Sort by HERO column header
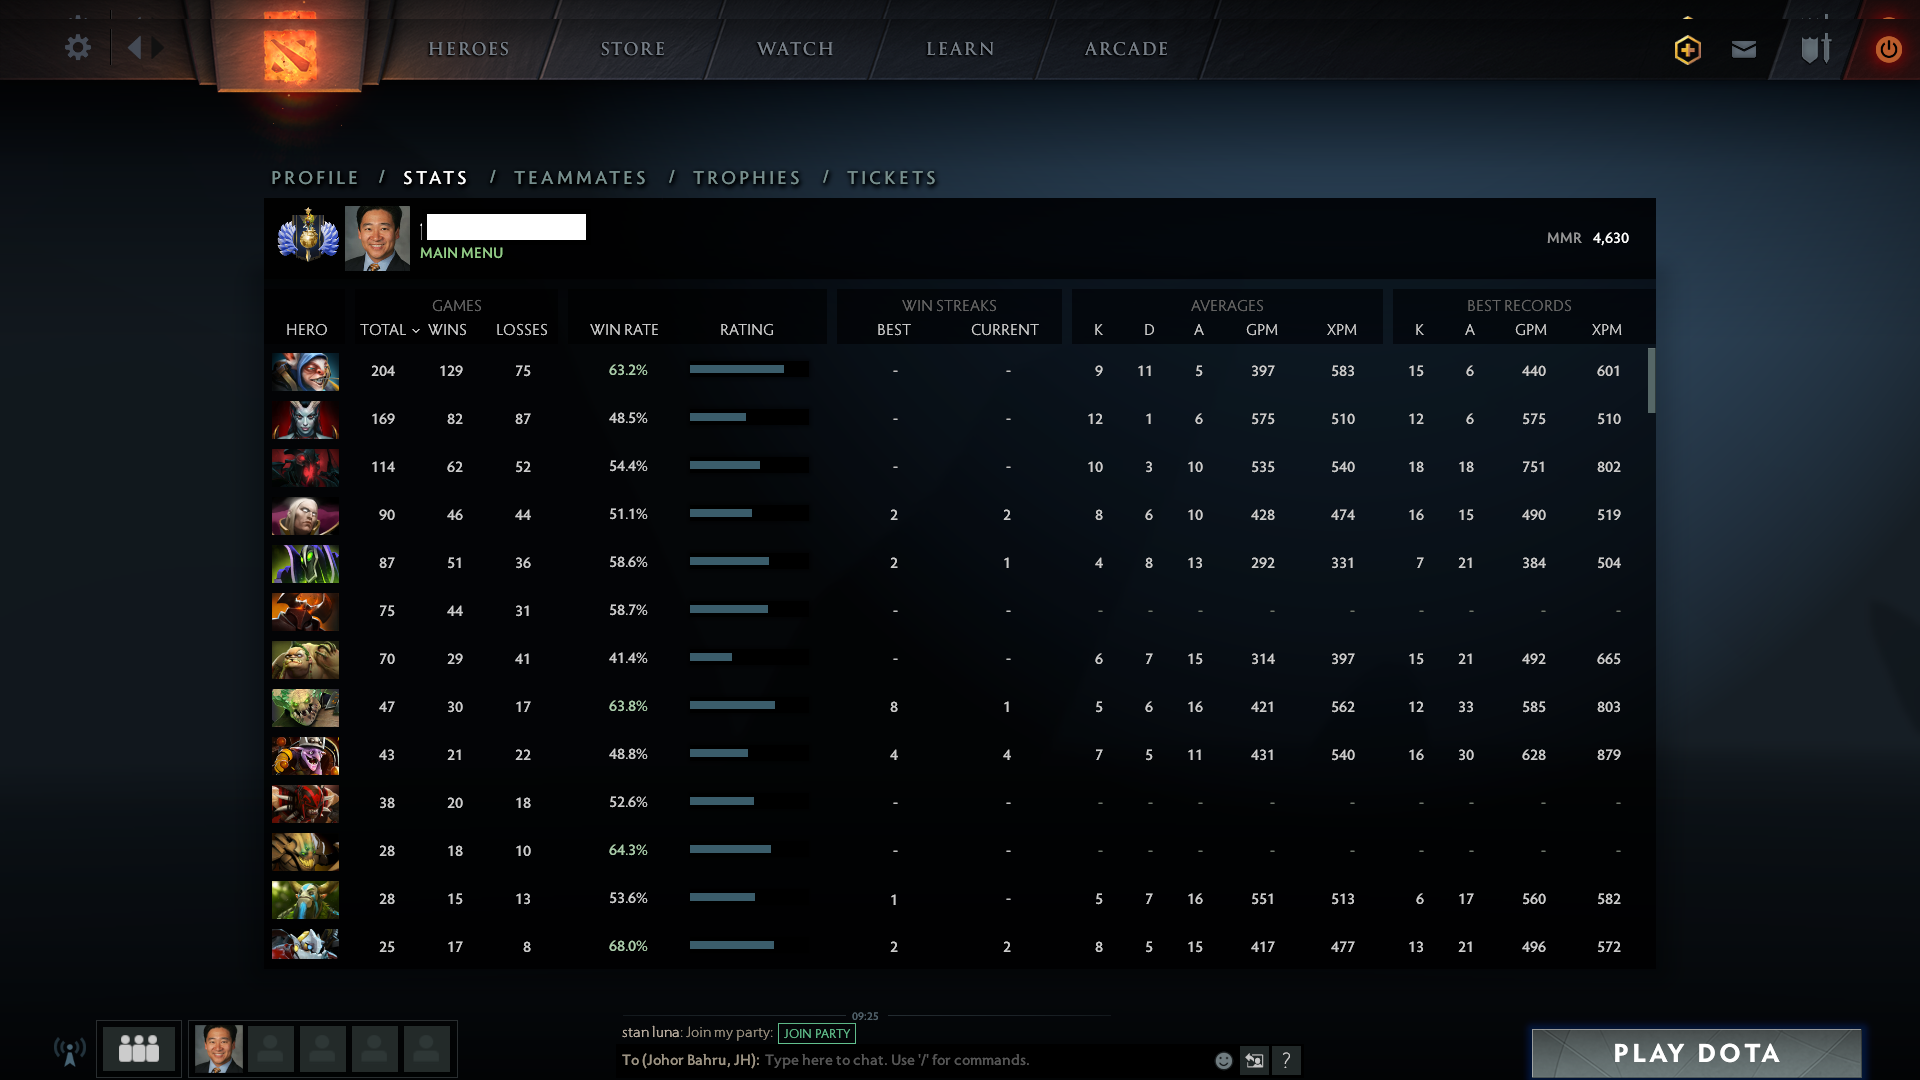1920x1080 pixels. pyautogui.click(x=307, y=330)
